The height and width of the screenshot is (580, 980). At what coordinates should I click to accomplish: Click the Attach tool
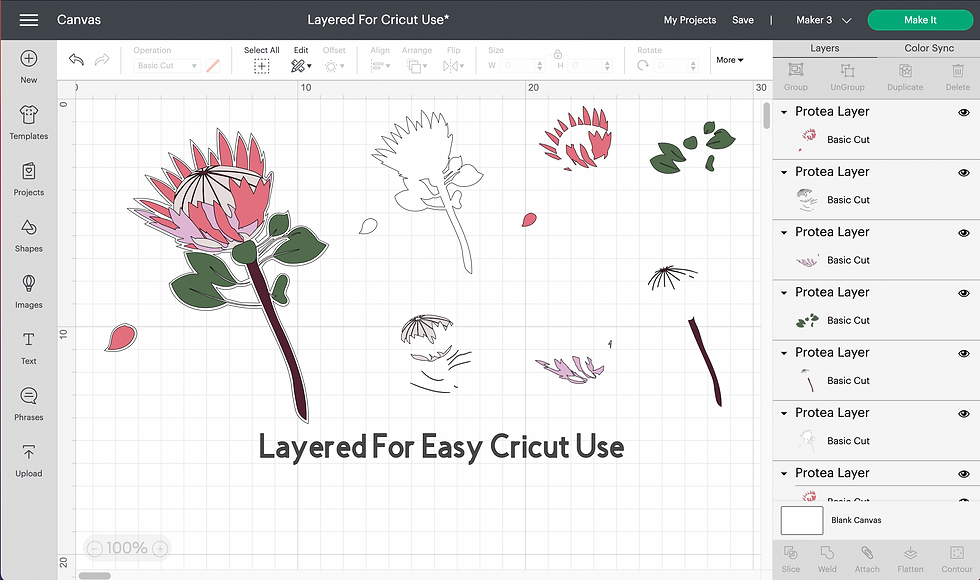click(x=867, y=559)
